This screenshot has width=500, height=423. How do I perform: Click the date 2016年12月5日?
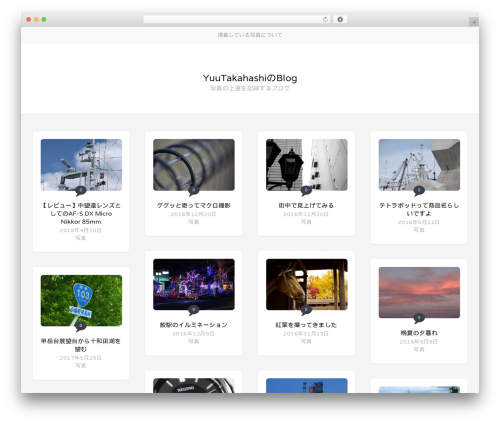pos(193,333)
